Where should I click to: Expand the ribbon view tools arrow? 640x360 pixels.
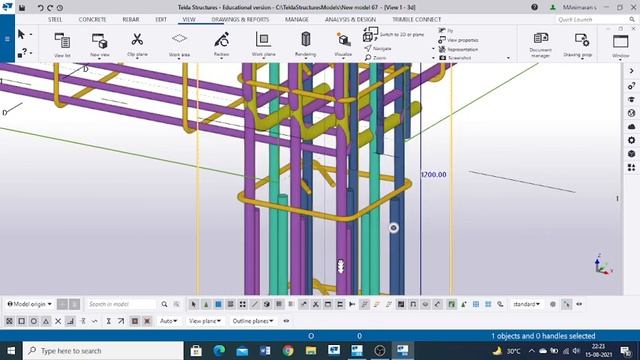coord(508,58)
